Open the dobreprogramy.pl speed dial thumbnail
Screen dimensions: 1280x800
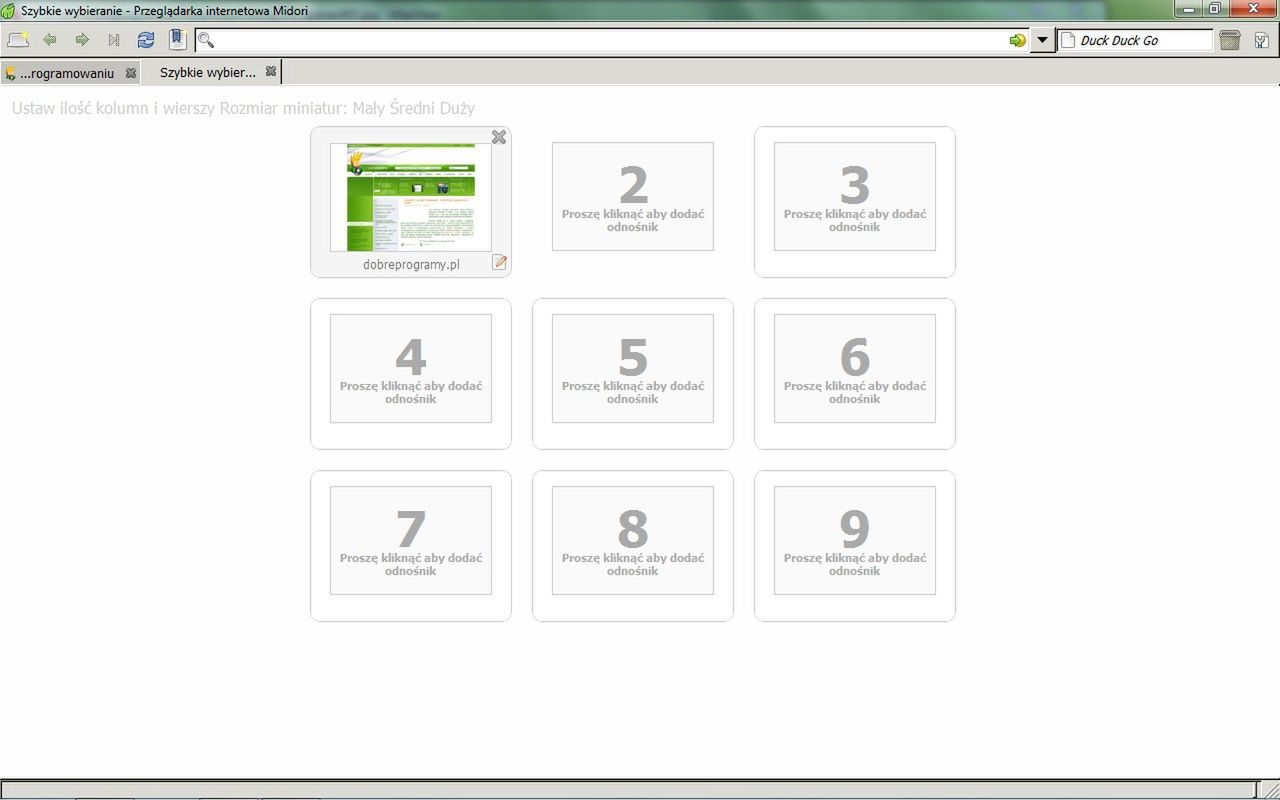click(x=411, y=197)
